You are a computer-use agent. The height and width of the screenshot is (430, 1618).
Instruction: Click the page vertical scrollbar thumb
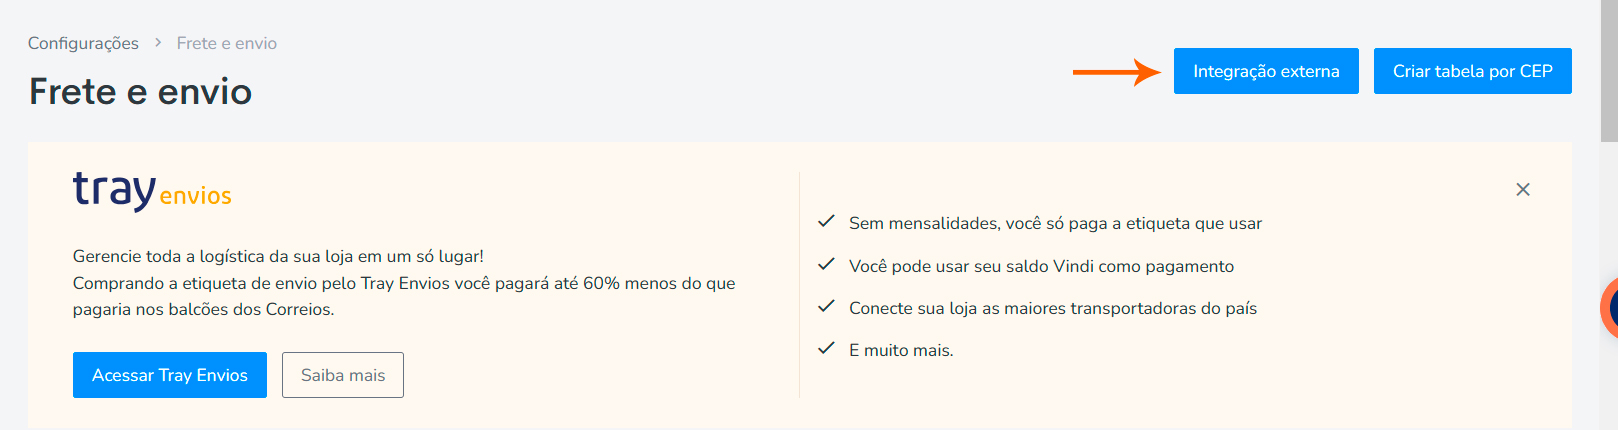click(x=1609, y=70)
